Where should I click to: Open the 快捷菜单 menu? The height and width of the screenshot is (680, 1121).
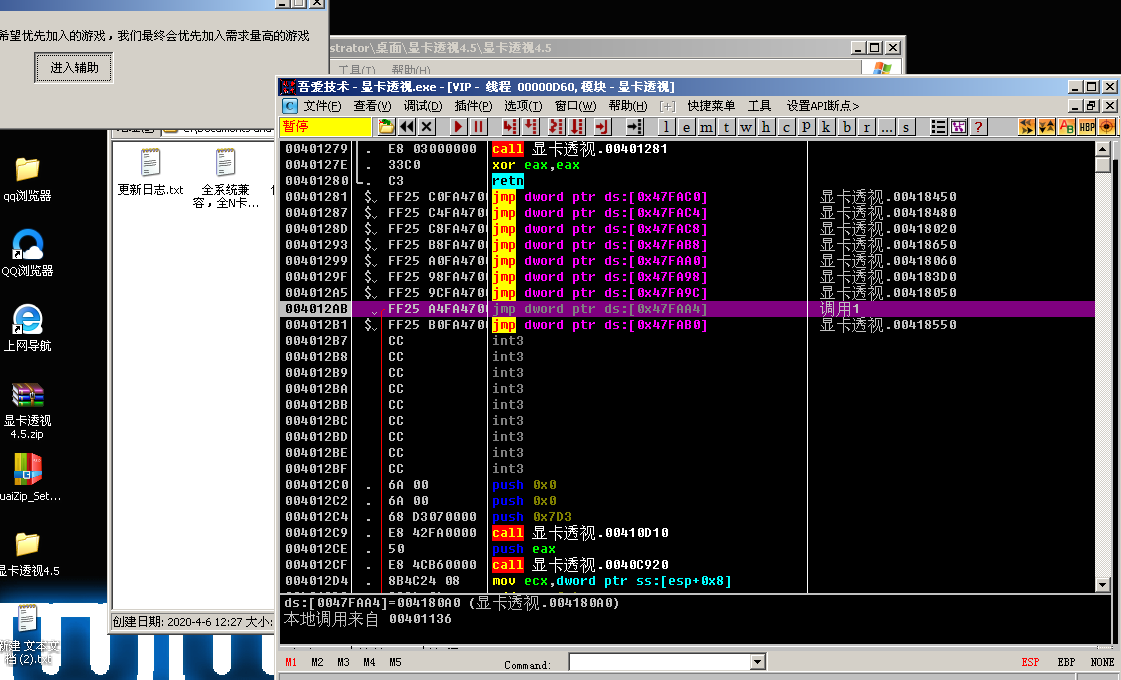[711, 106]
